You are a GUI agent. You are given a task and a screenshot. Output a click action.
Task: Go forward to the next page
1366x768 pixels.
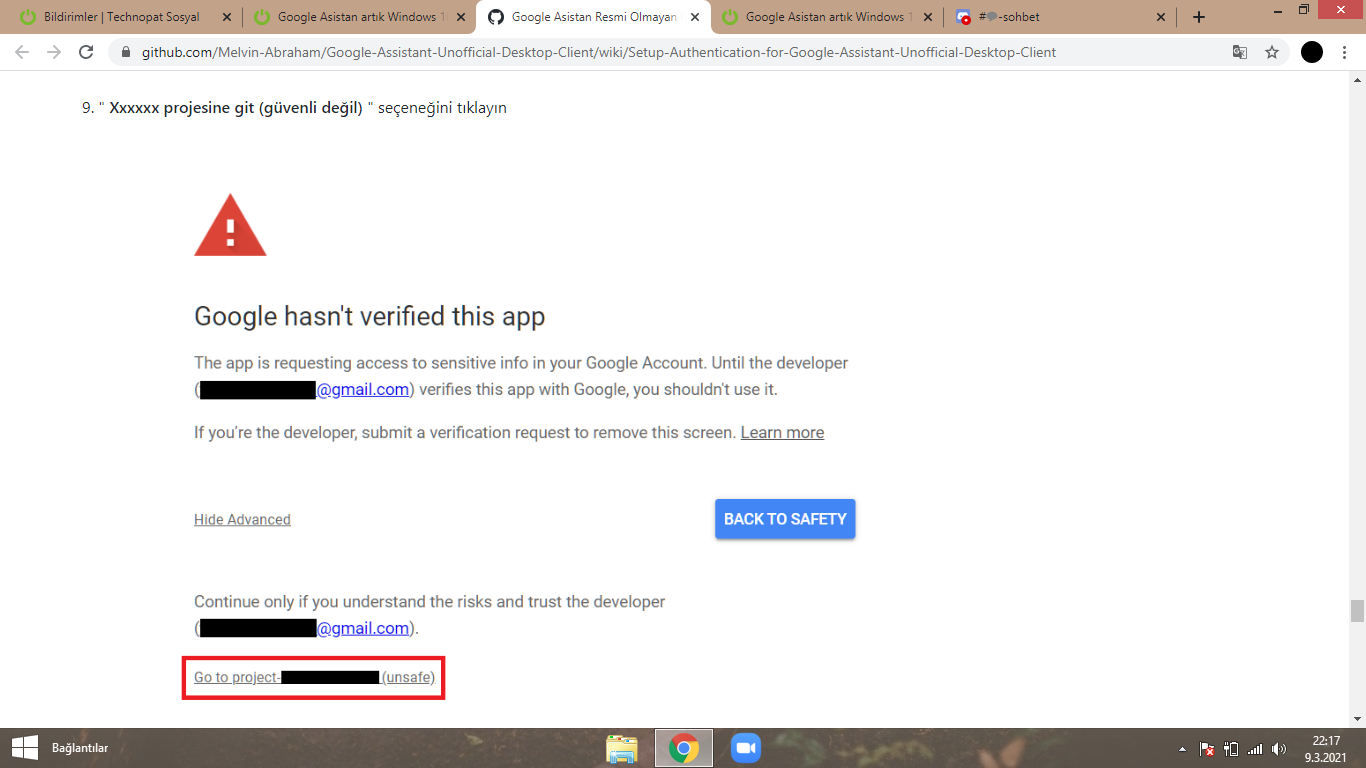tap(54, 52)
